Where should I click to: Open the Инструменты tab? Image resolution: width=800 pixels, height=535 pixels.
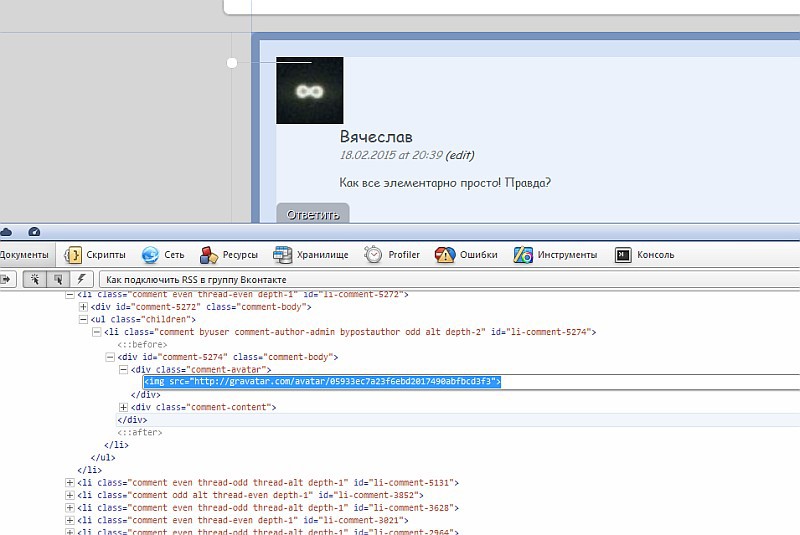pos(555,254)
